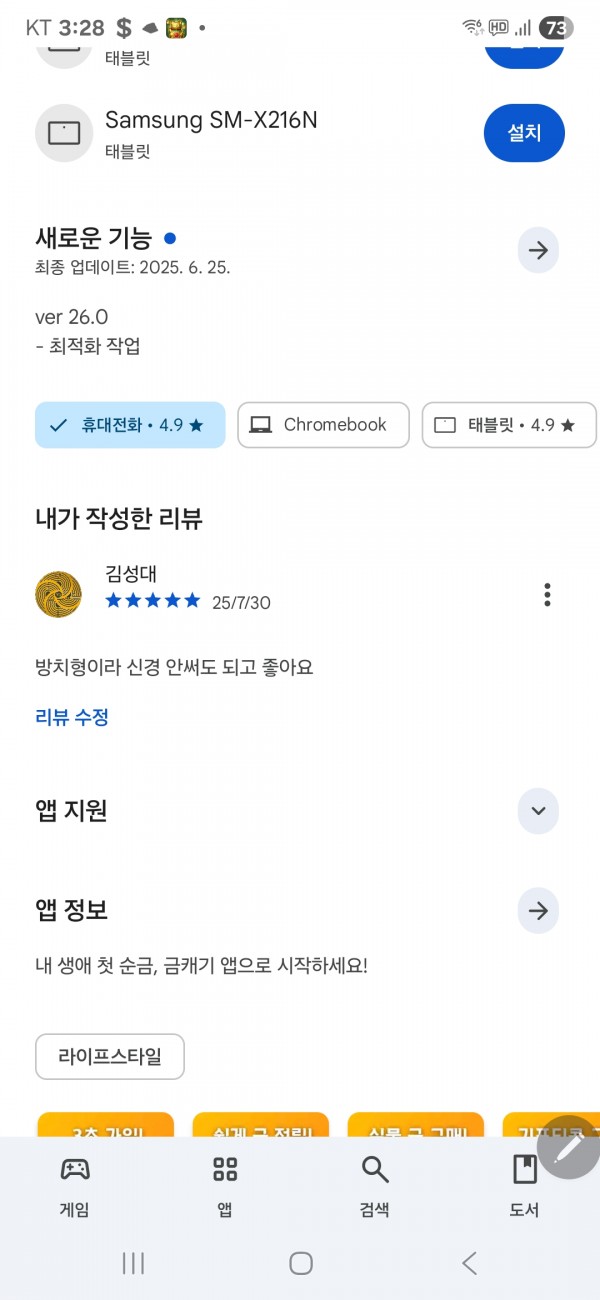Tap the 검색 magnifier icon

[375, 1169]
